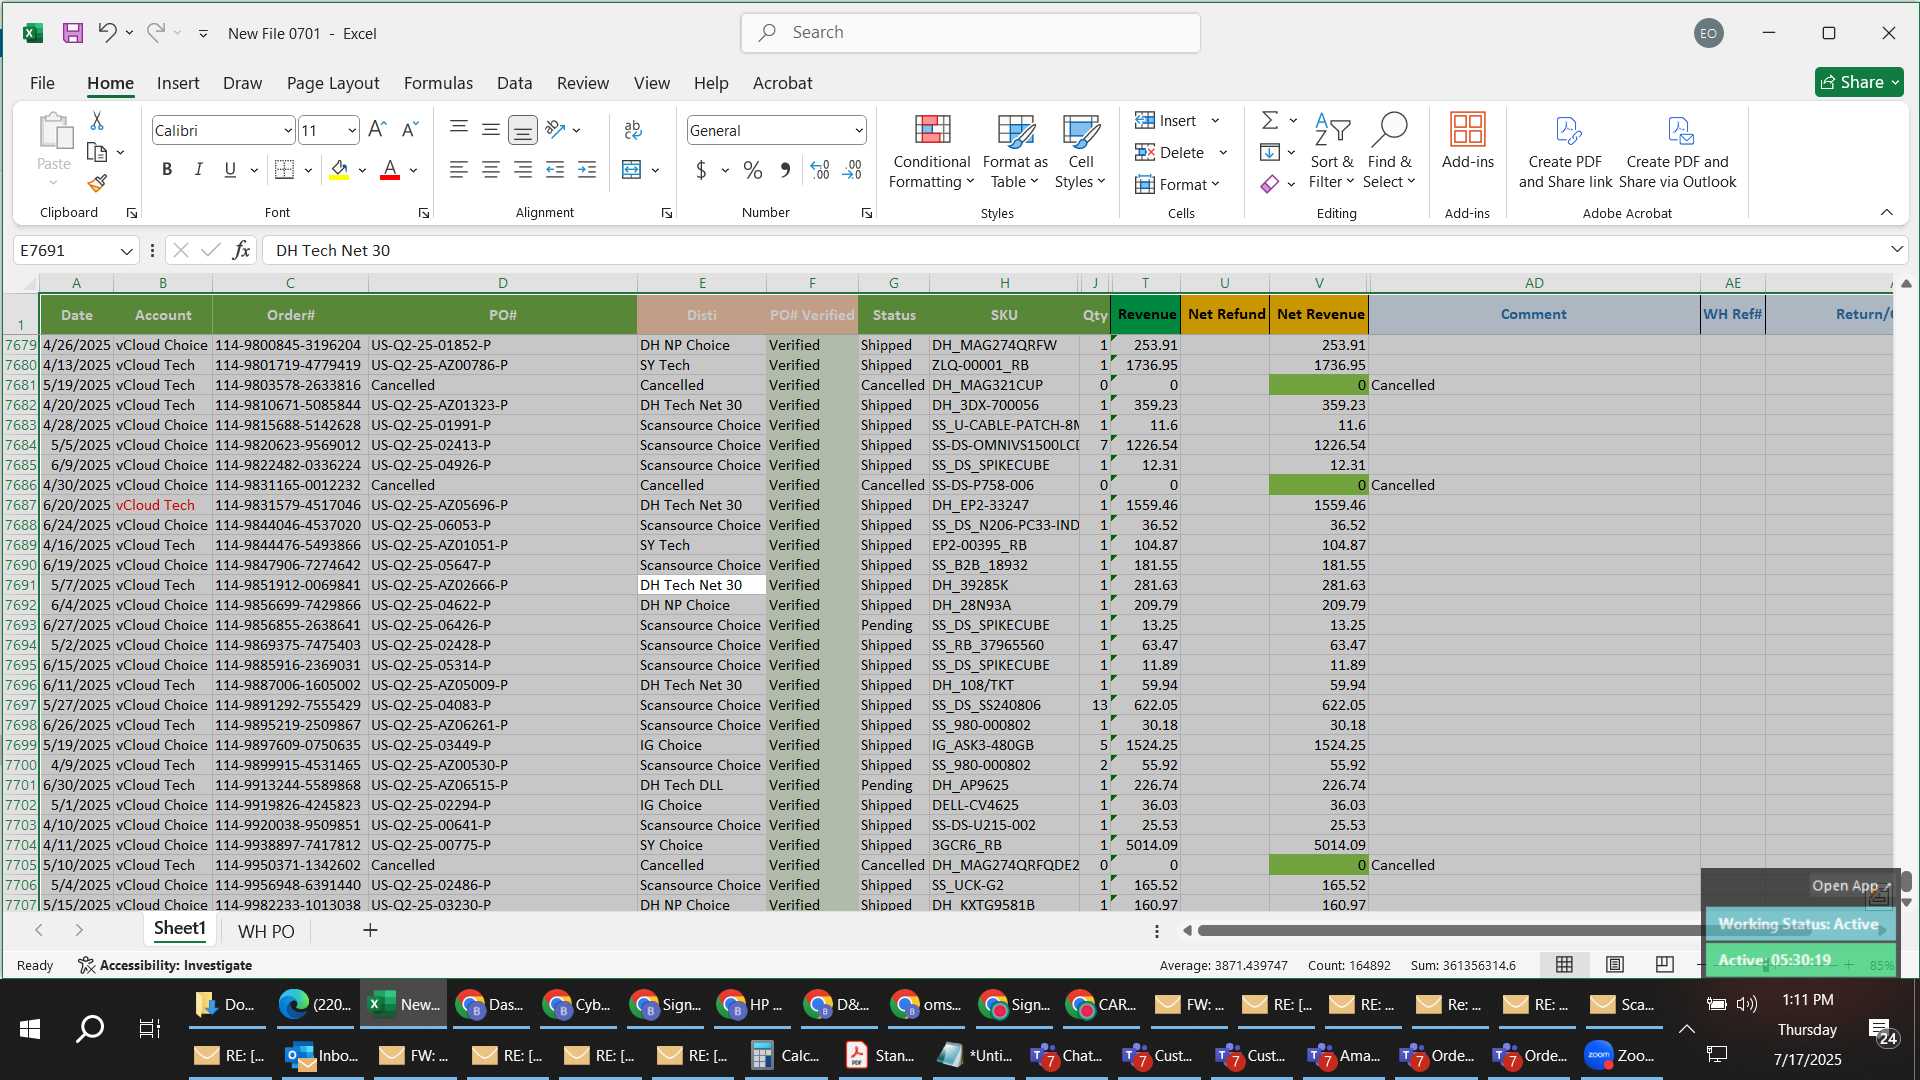Click the Cut scissors icon
Viewport: 1920px width, 1080px height.
[97, 121]
